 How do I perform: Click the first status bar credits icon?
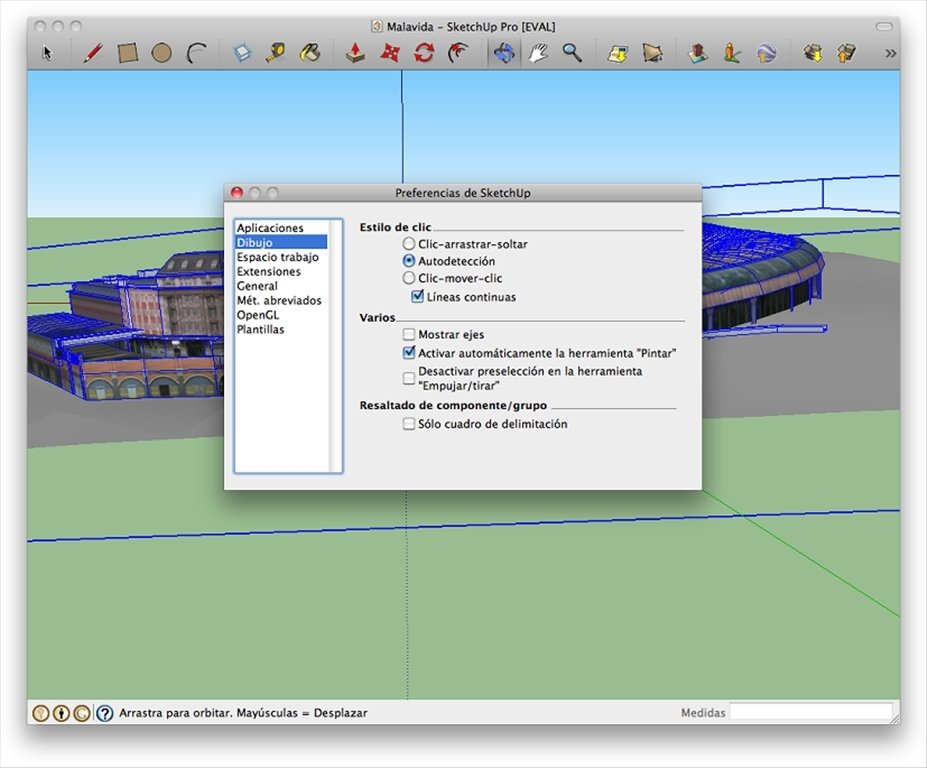coord(40,713)
